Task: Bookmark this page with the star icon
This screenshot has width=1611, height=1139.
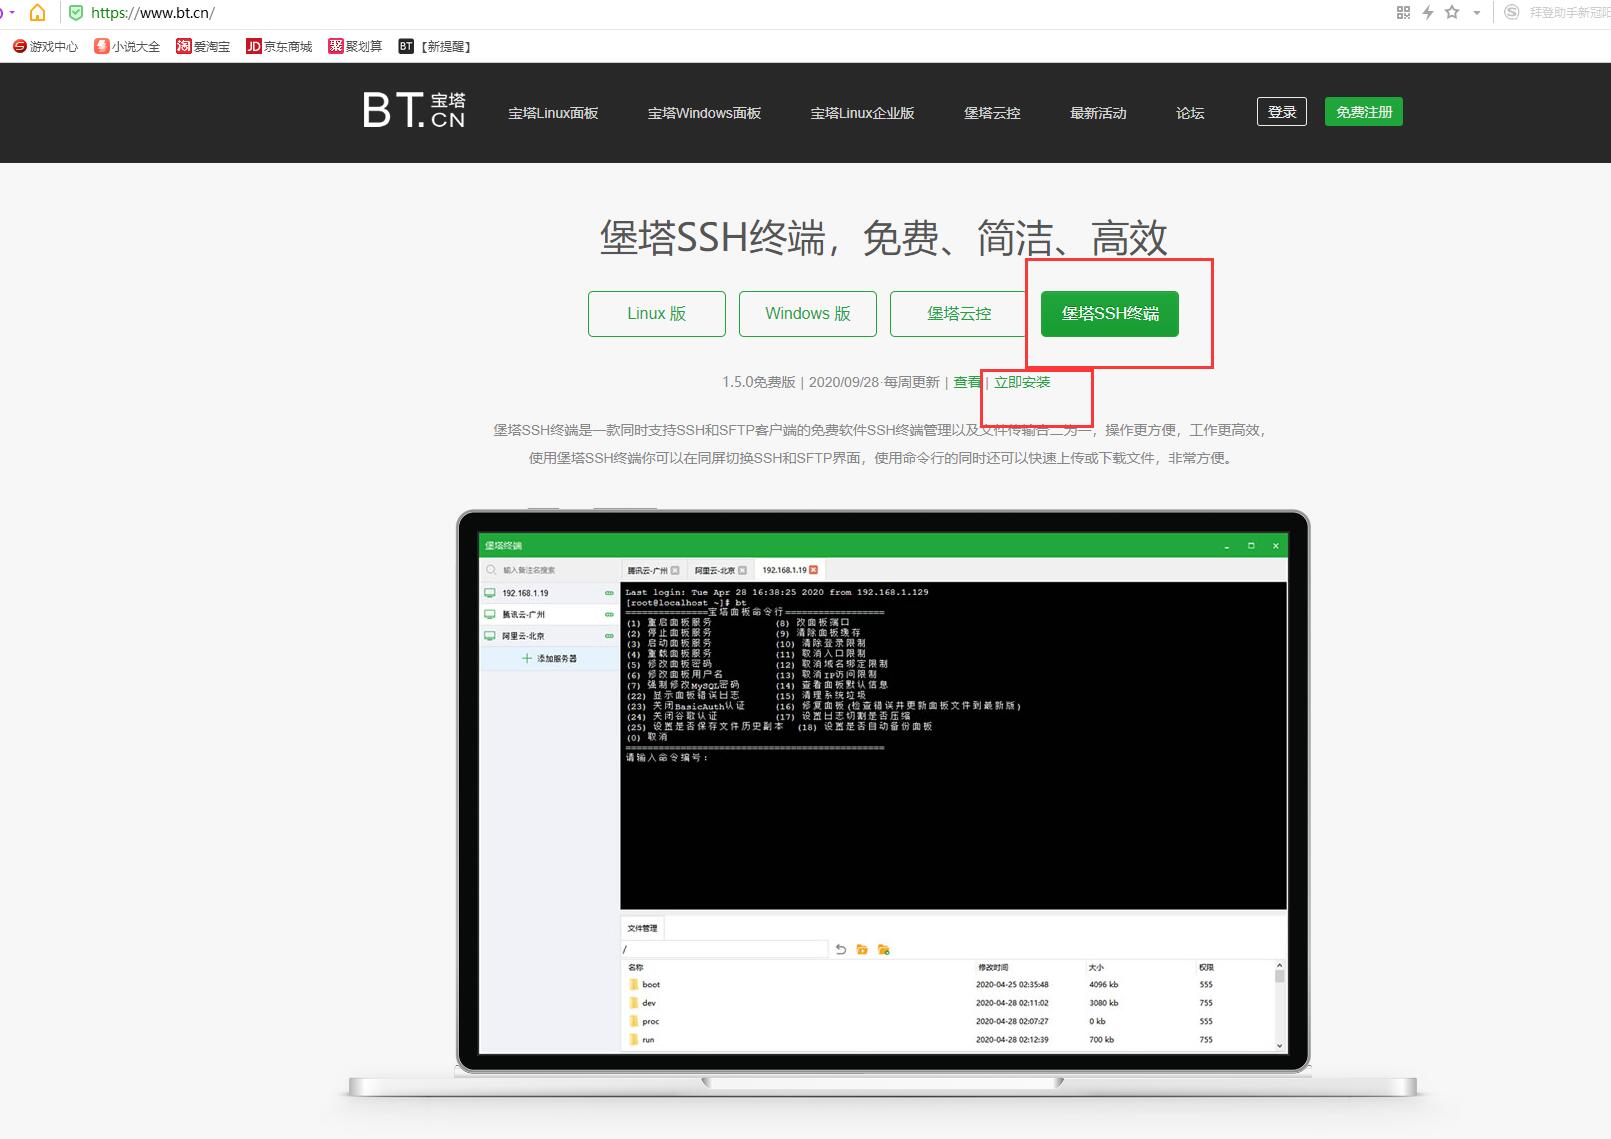Action: click(x=1452, y=12)
